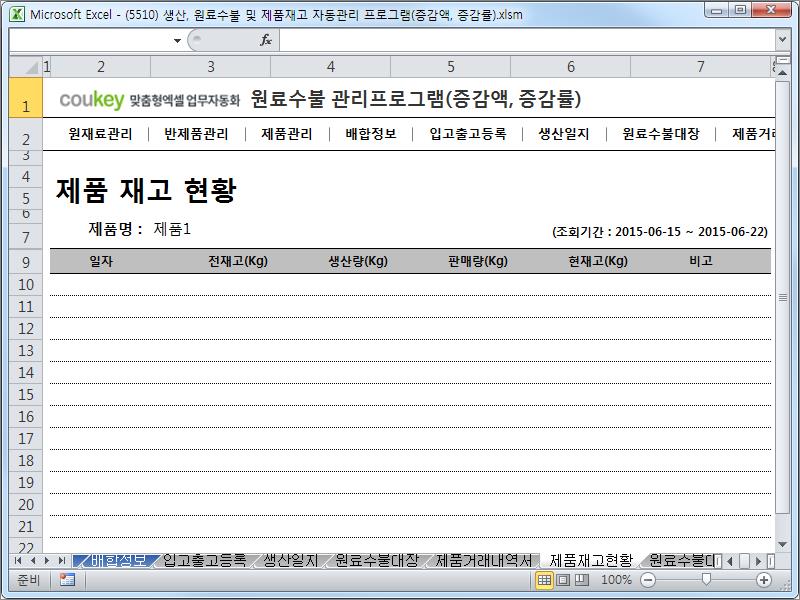Open 생산일지 menu link

coord(564,134)
